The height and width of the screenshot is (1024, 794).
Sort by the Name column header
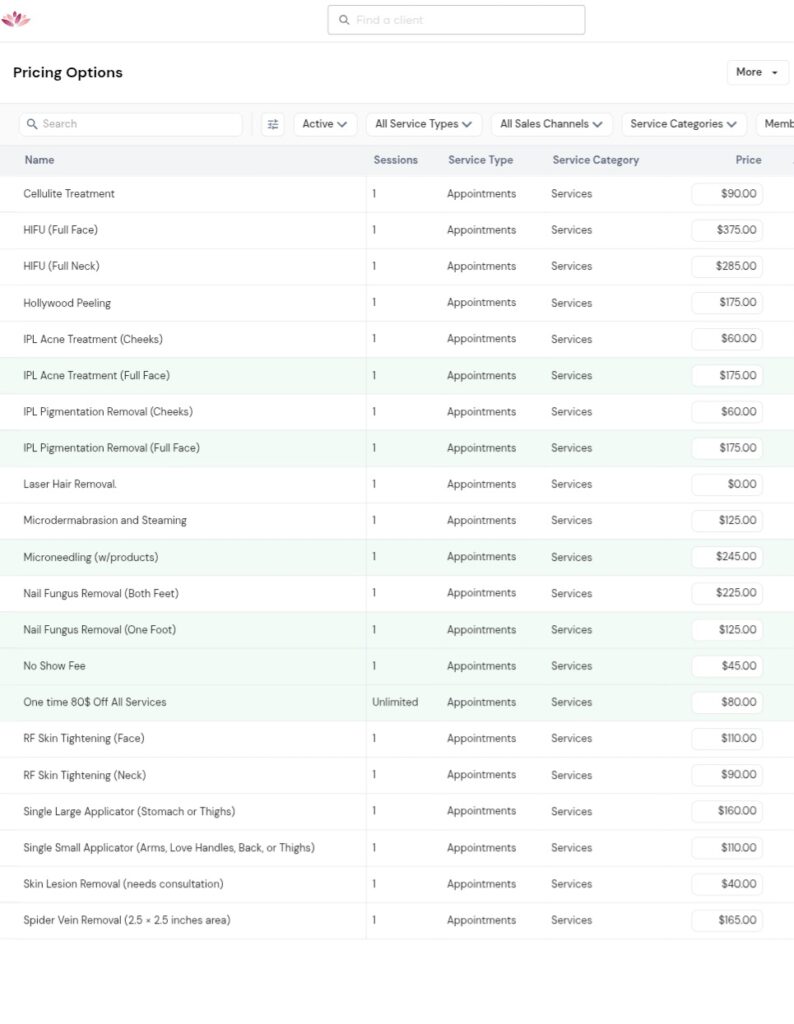(x=40, y=160)
